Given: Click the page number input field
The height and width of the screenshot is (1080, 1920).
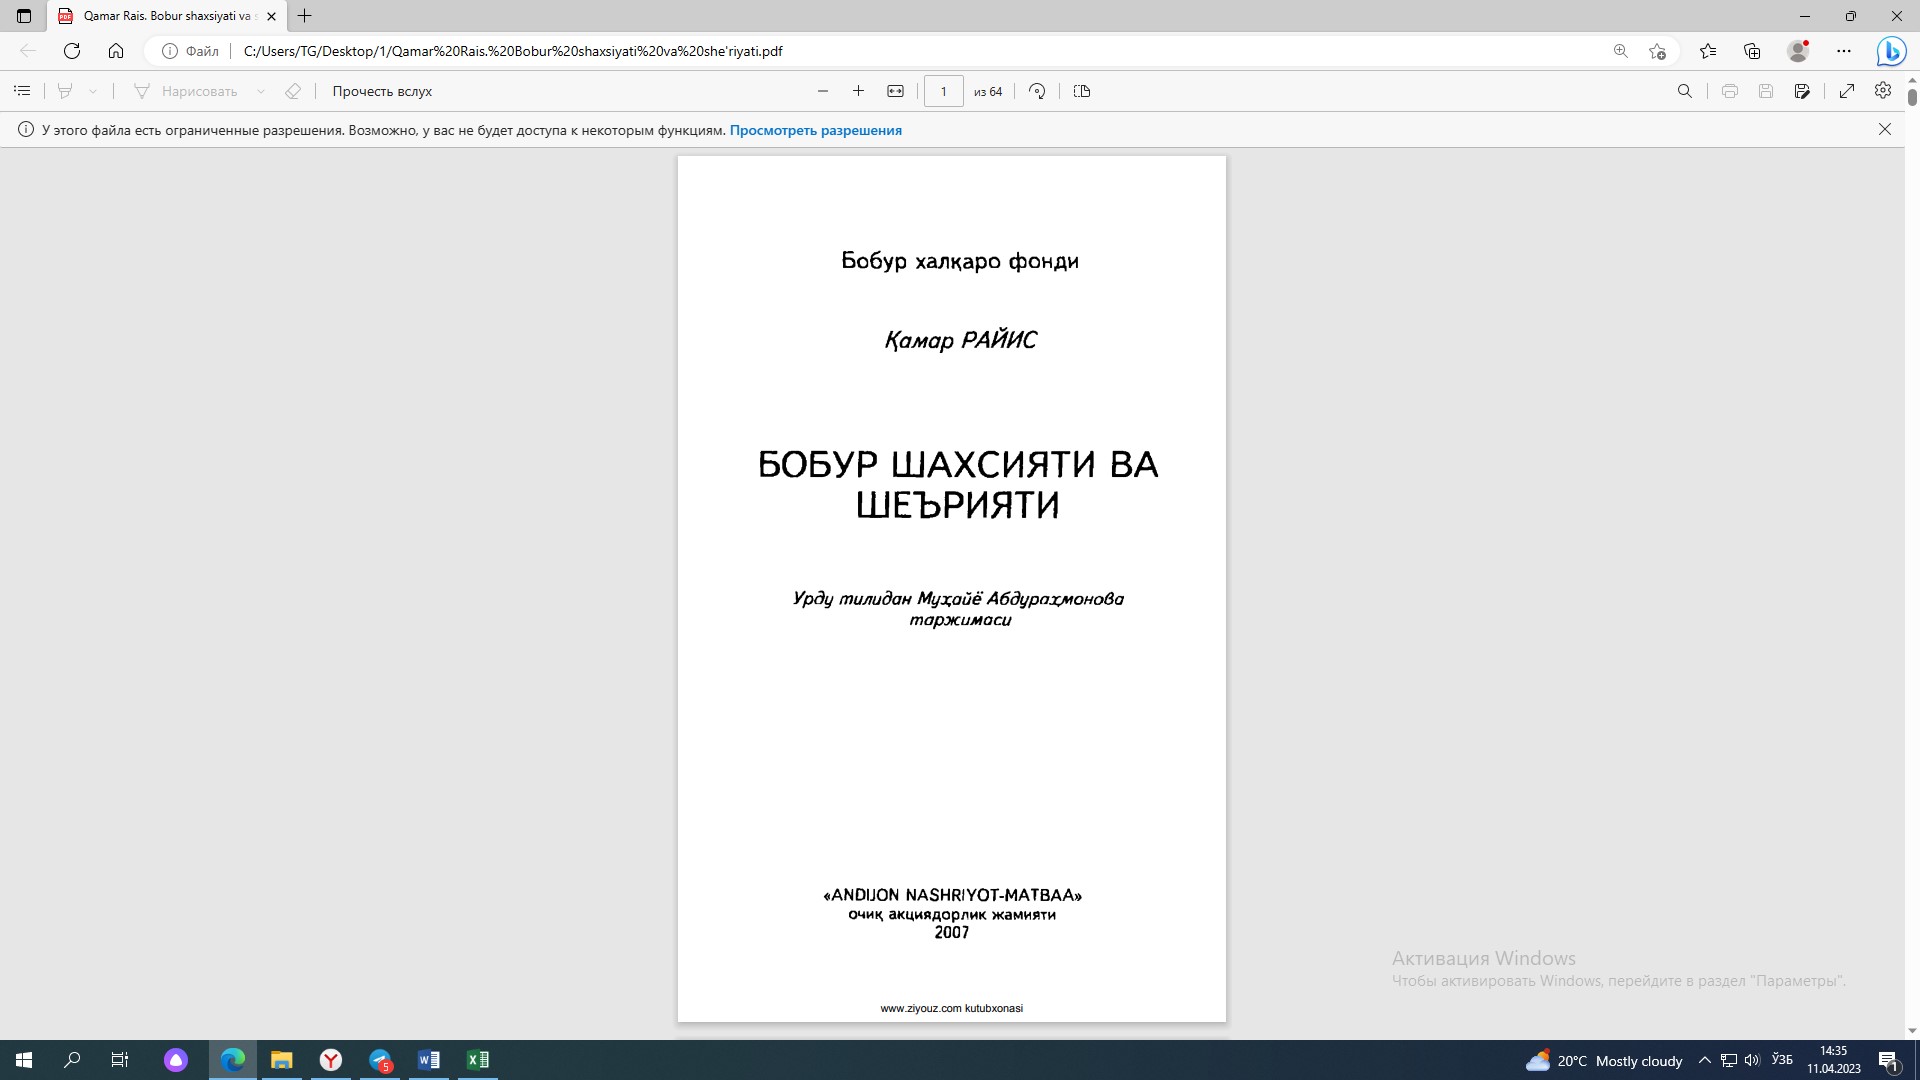Looking at the screenshot, I should coord(944,90).
